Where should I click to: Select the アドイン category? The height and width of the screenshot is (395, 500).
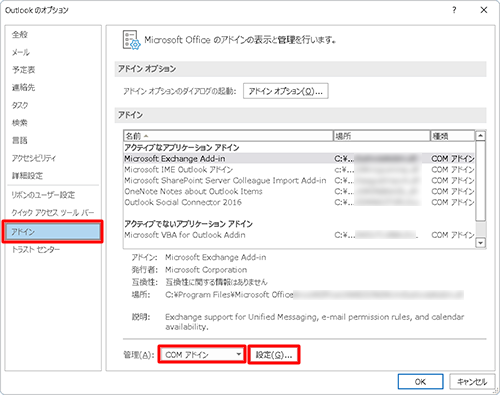click(53, 231)
